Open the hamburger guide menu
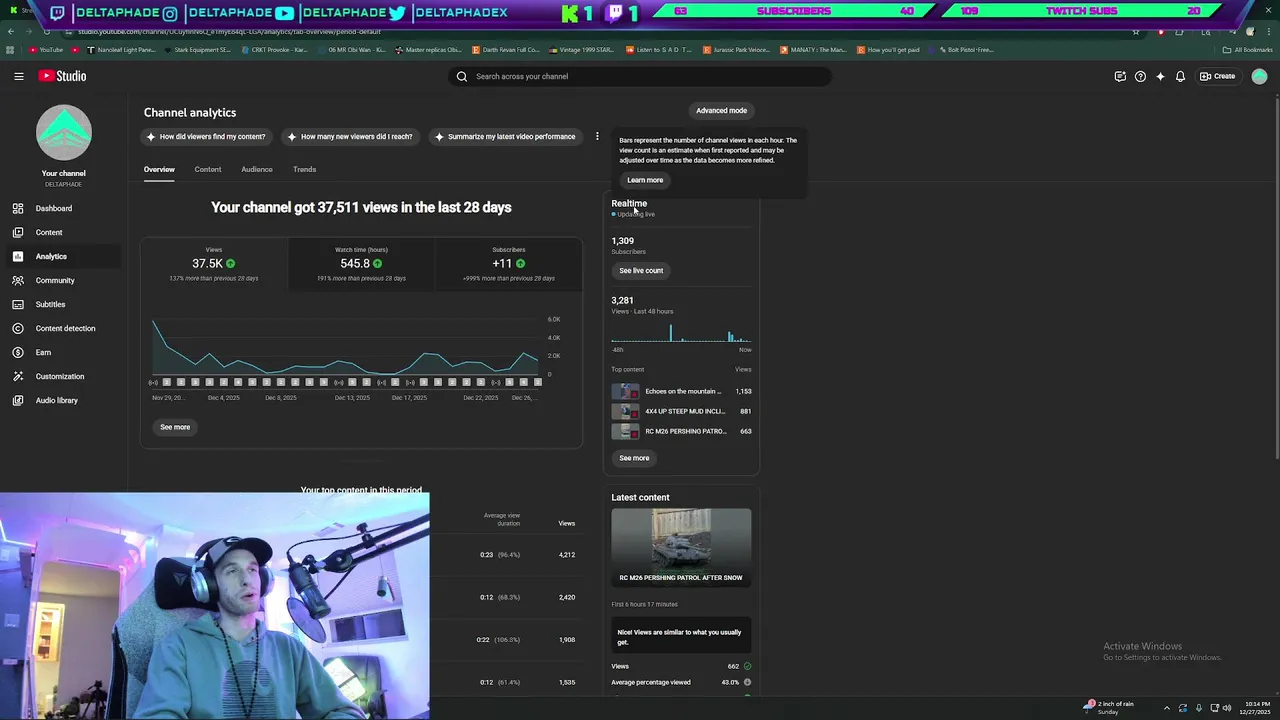 (x=19, y=76)
